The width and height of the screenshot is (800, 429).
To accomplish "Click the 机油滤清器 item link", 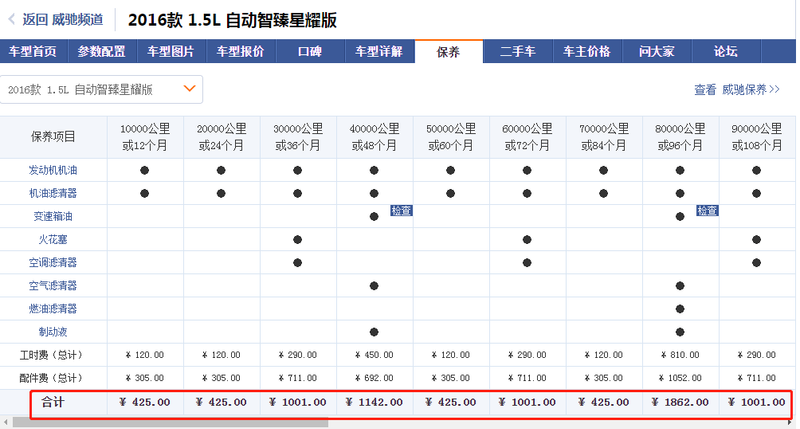I will pos(53,193).
